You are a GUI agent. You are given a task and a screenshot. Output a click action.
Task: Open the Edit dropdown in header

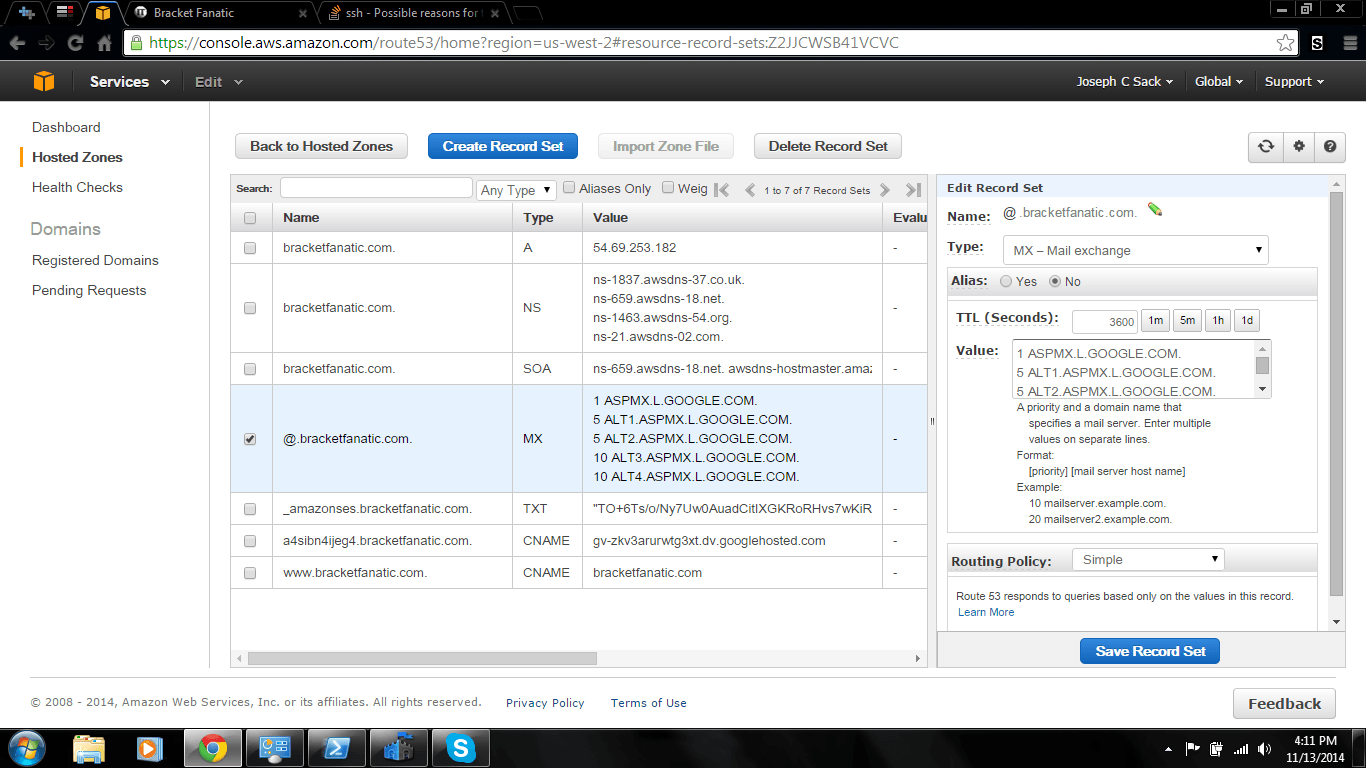coord(218,82)
